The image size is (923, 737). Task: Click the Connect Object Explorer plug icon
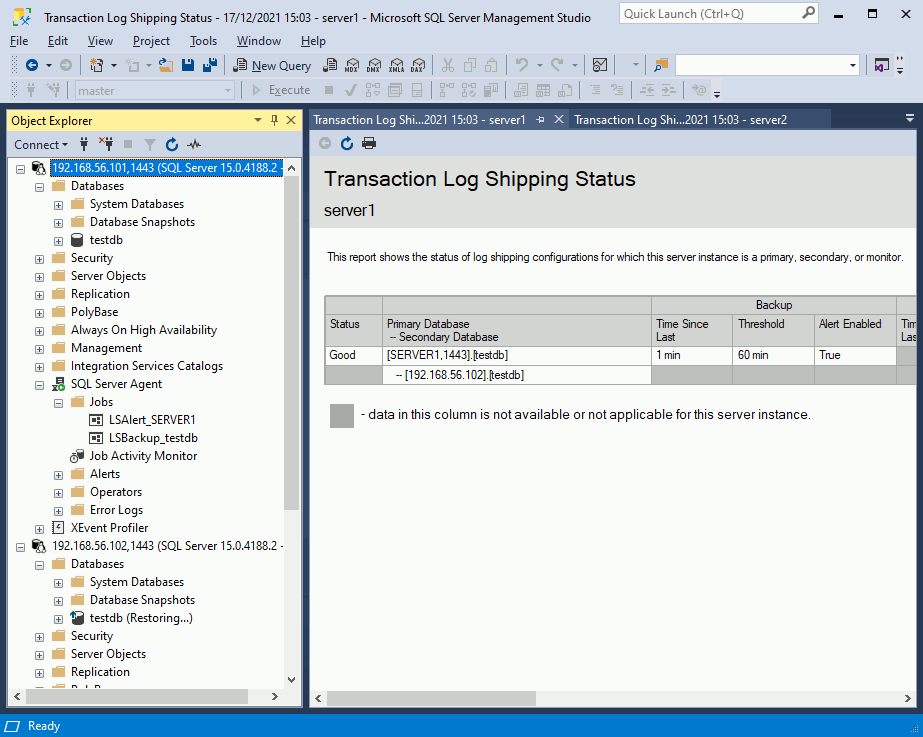point(84,144)
